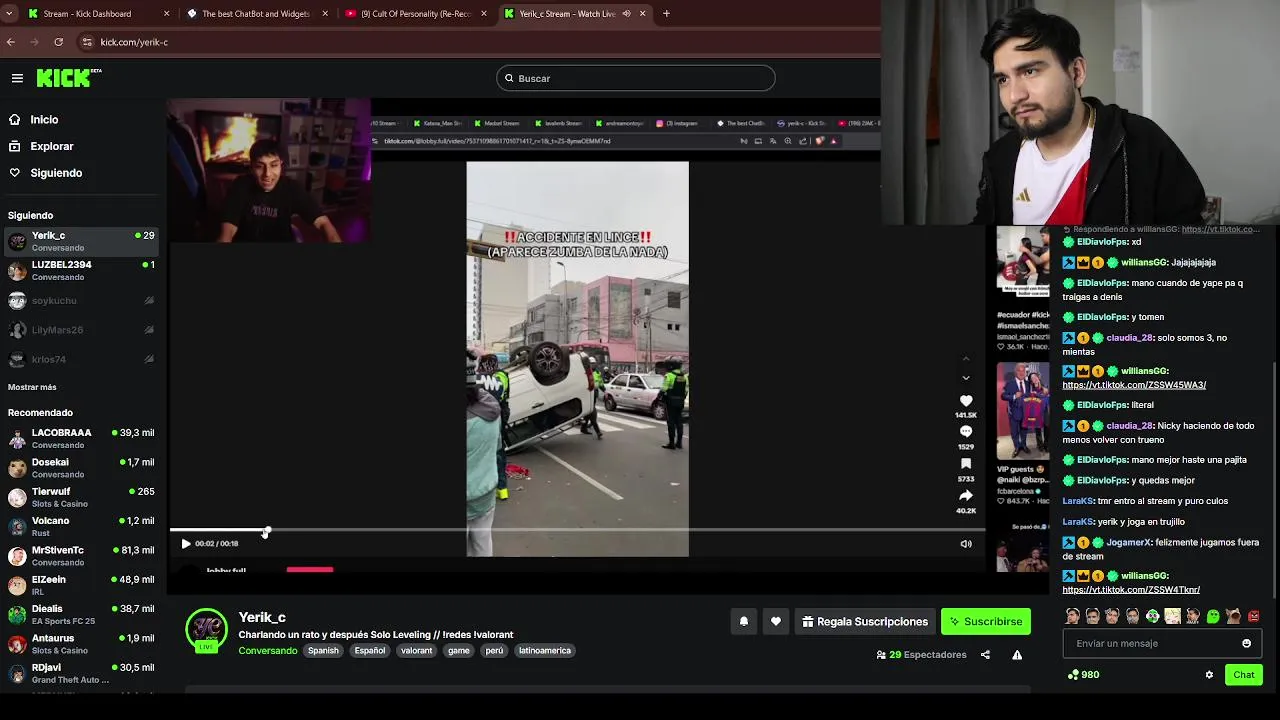1280x720 pixels.
Task: Select the Yerik_c Stream browser tab
Action: 574,14
